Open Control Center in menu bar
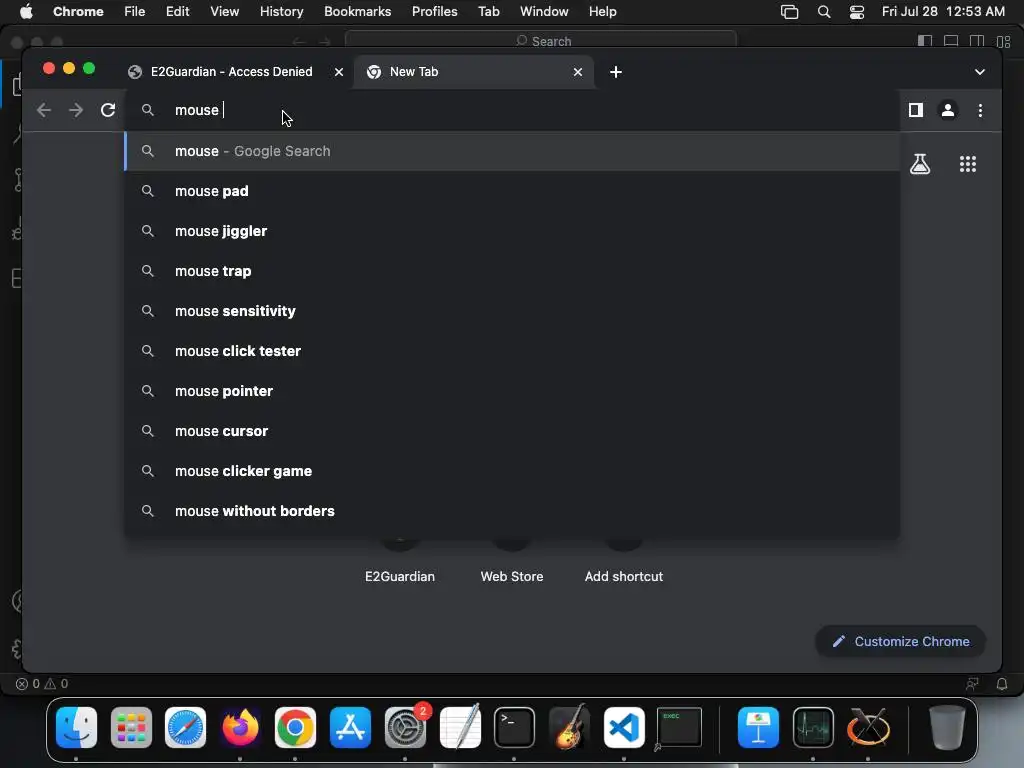This screenshot has height=768, width=1024. [857, 12]
